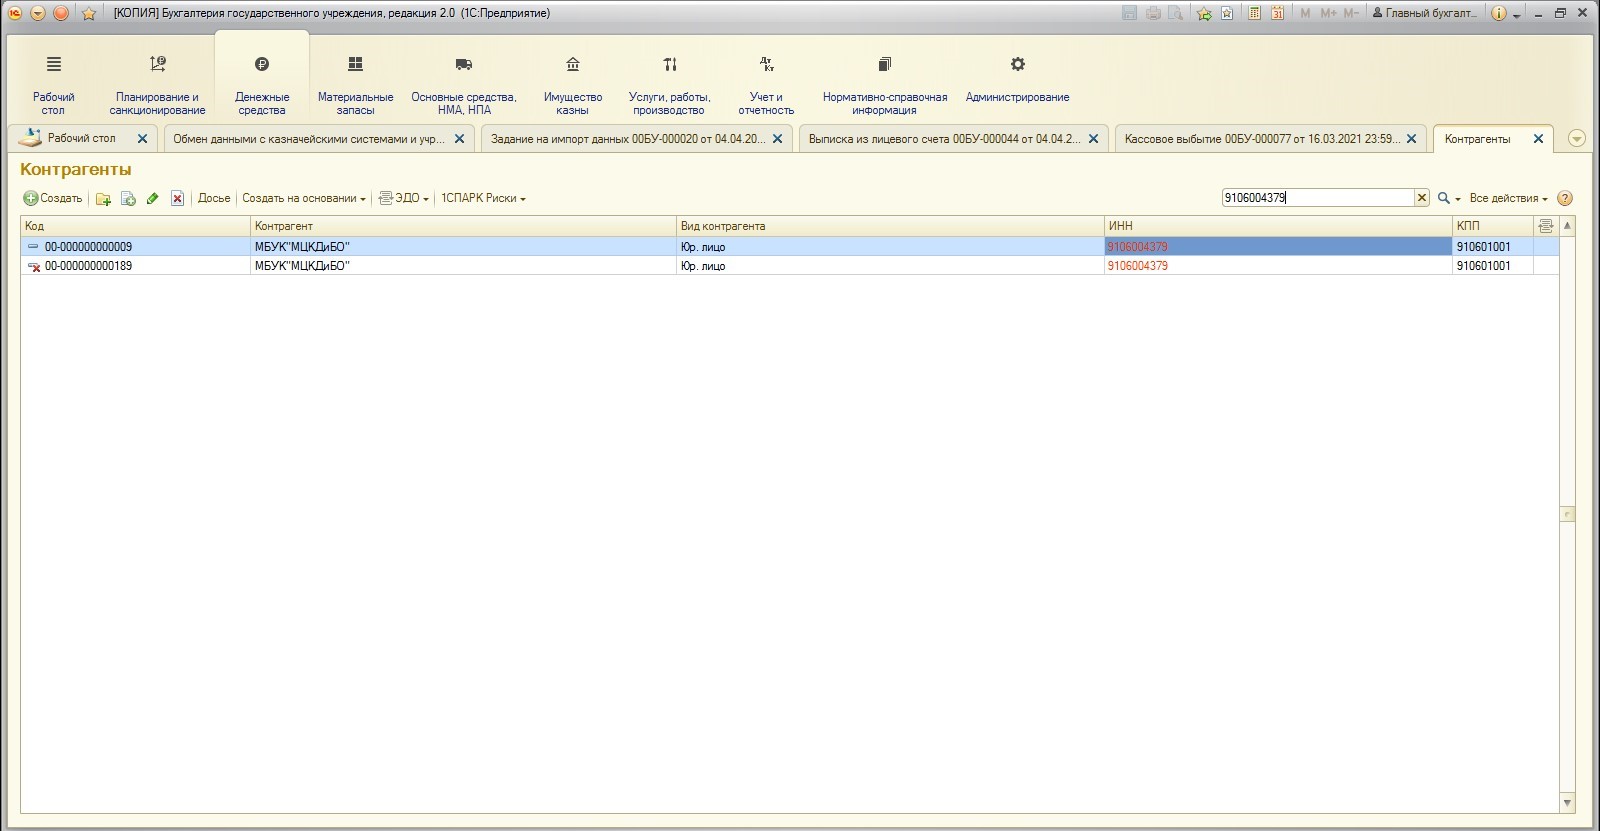1600x831 pixels.
Task: Open the Материальные запасы section
Action: [x=355, y=80]
